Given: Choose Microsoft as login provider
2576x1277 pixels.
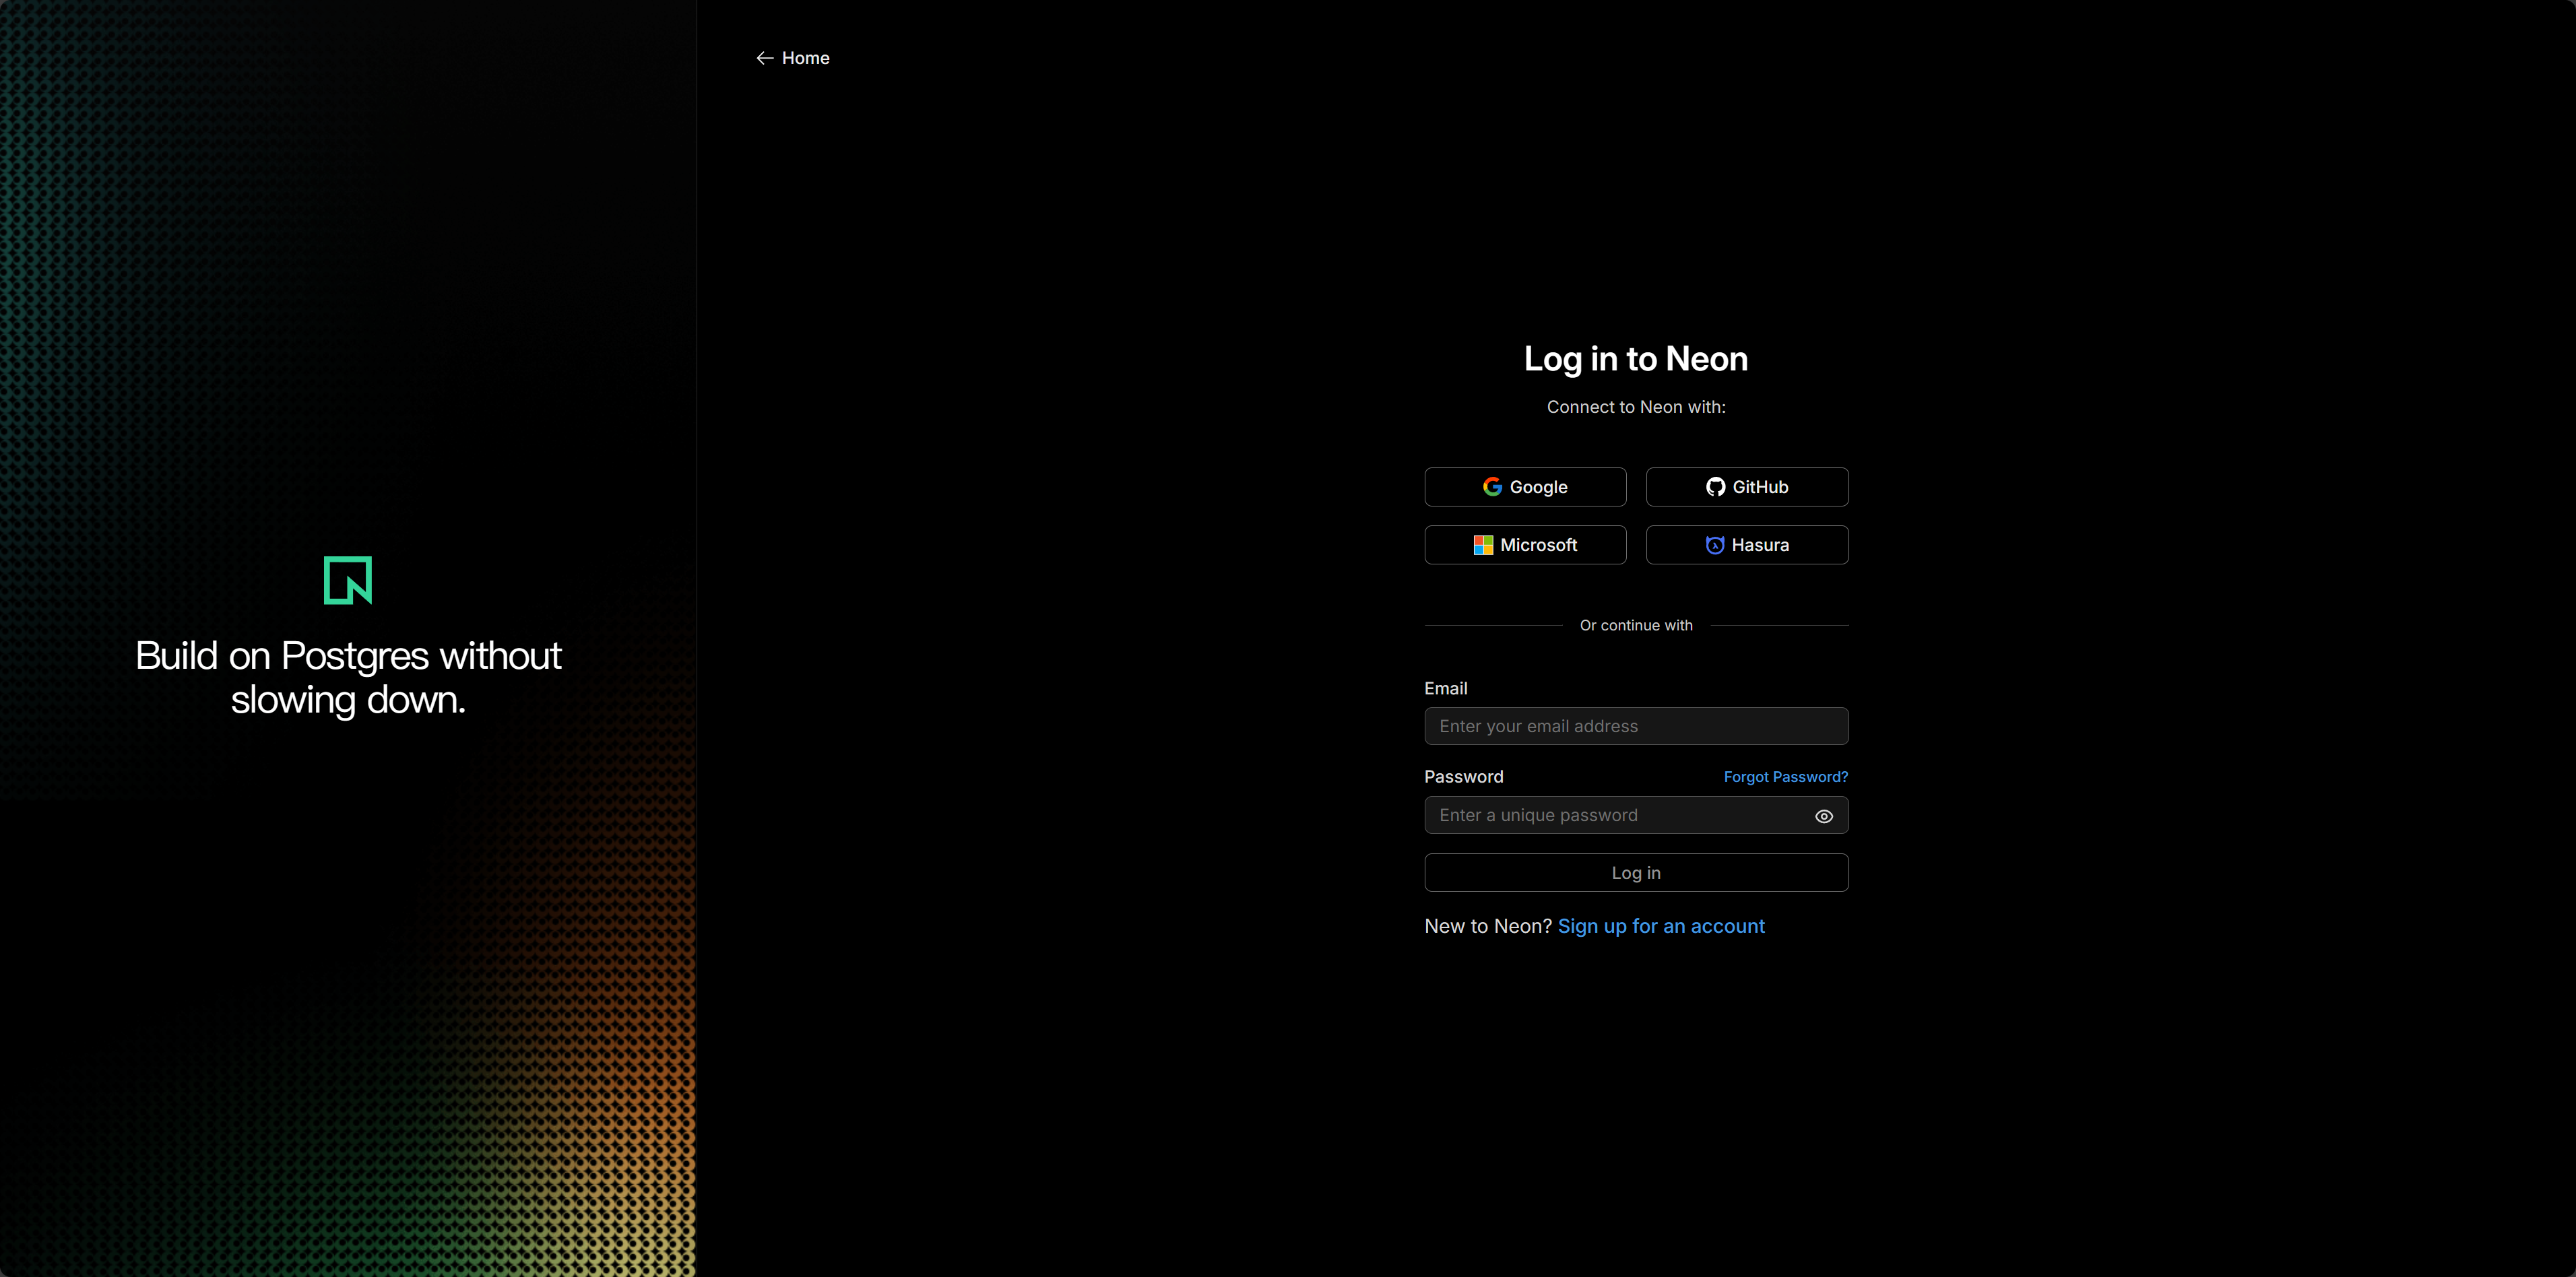Looking at the screenshot, I should [x=1525, y=545].
